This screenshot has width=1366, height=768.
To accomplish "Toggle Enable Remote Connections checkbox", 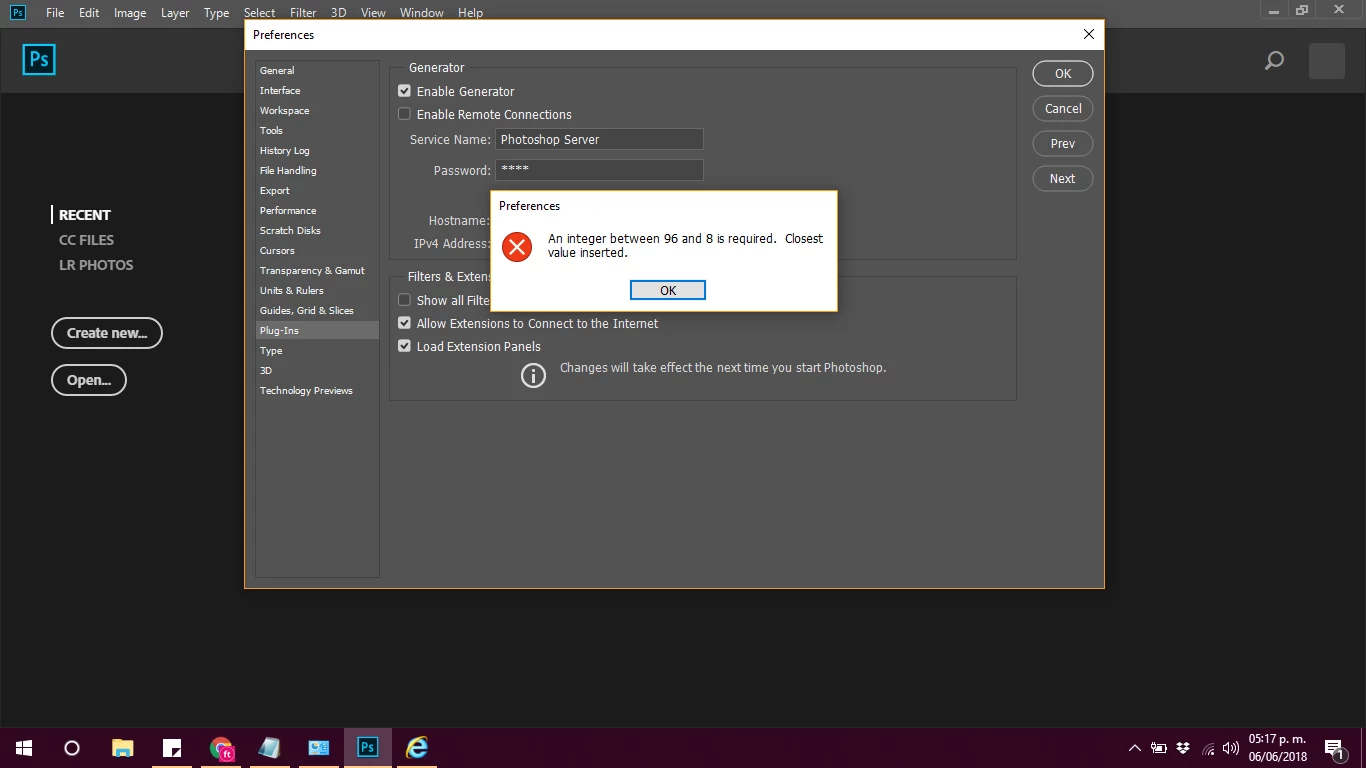I will click(x=405, y=114).
